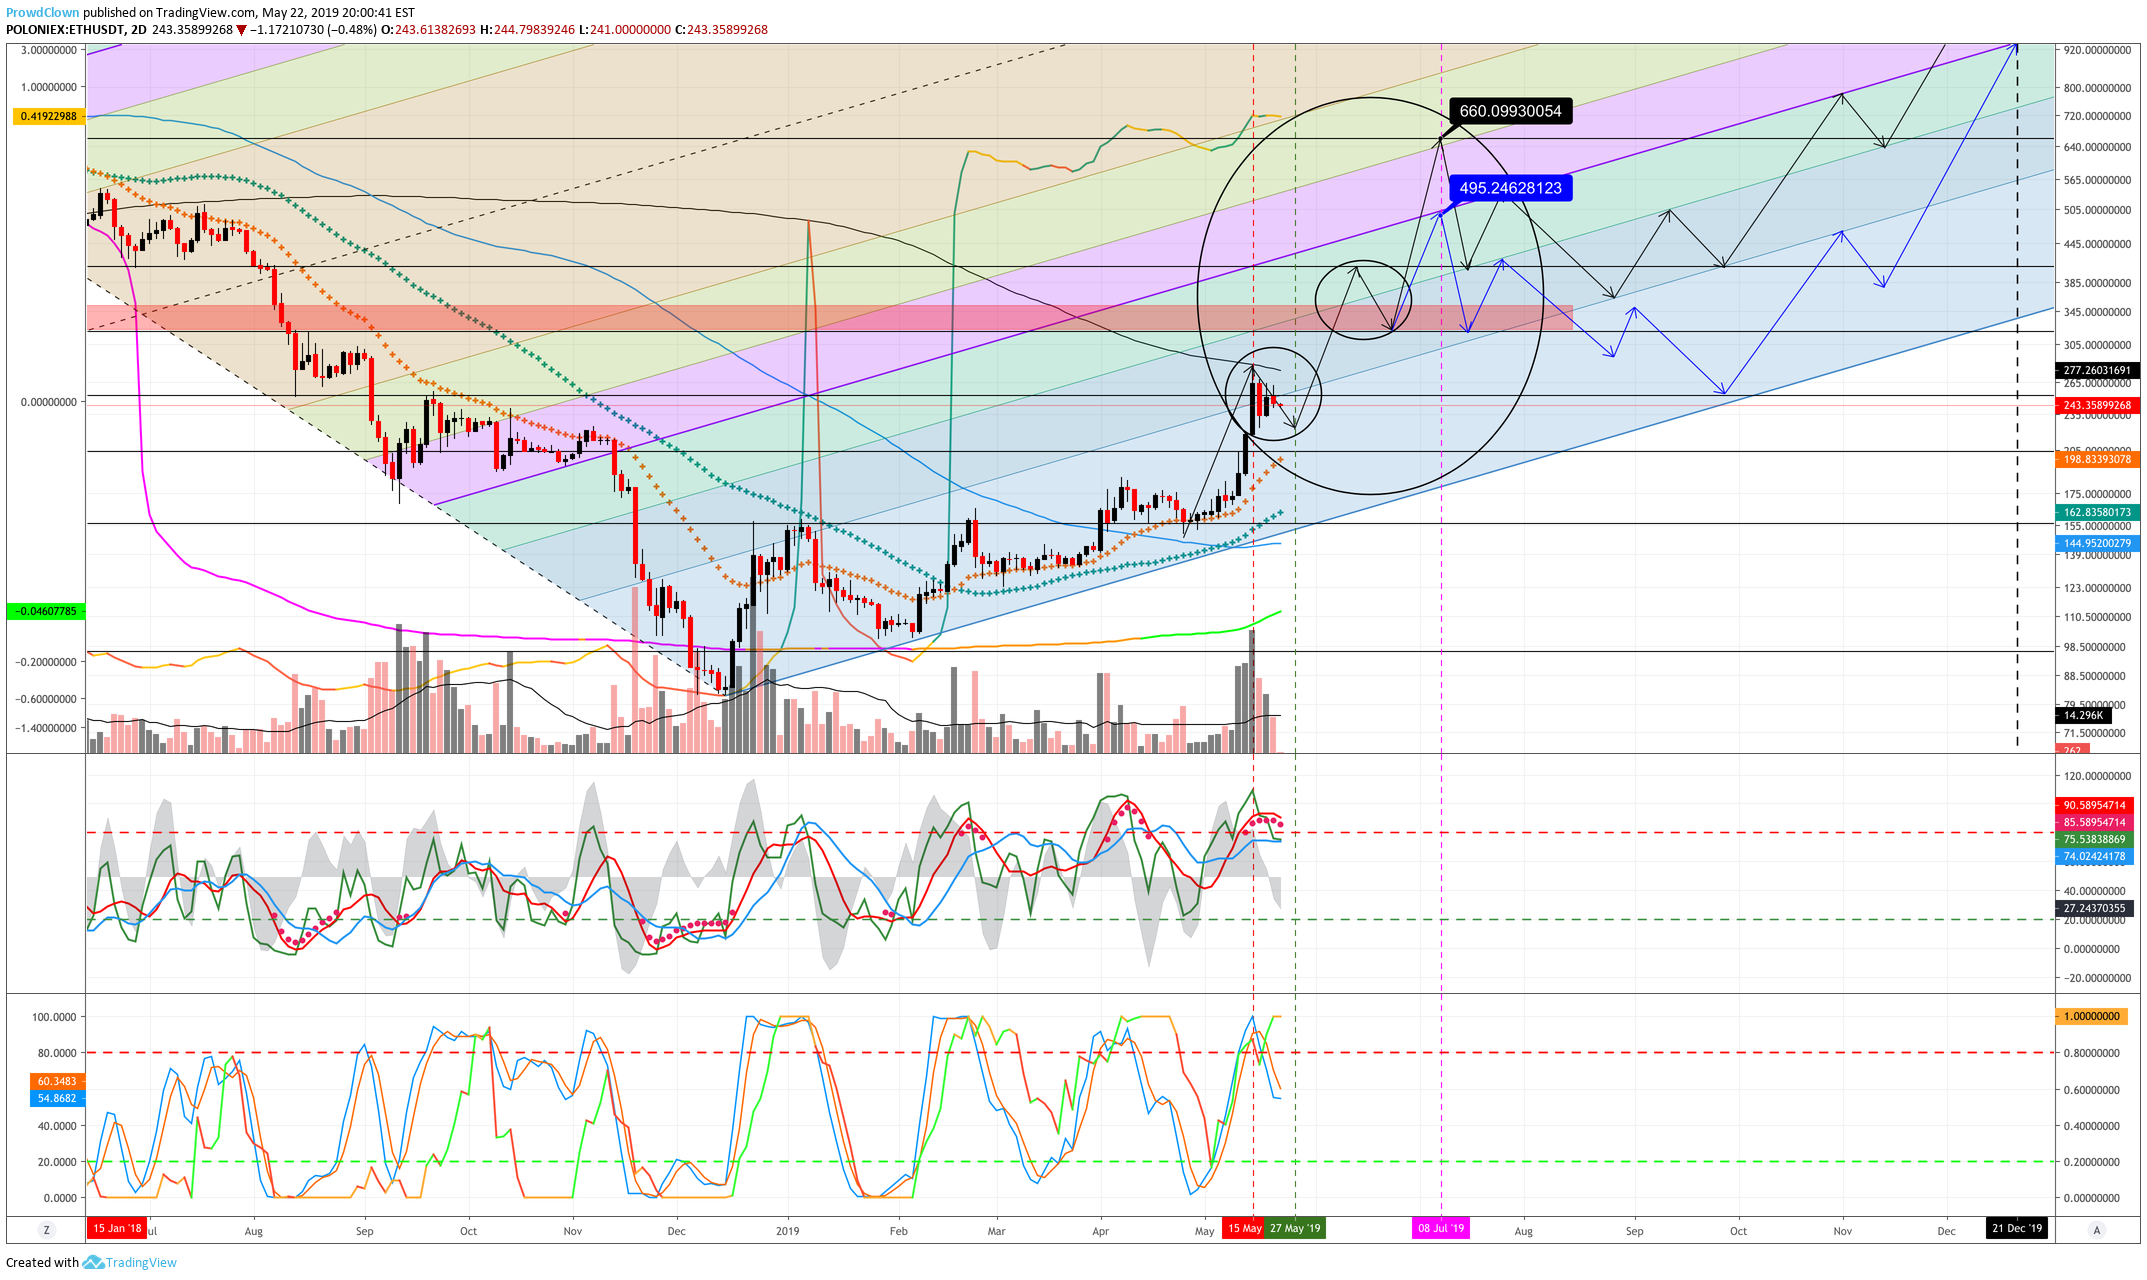This screenshot has width=2147, height=1280.
Task: Click the blue oscillator label 74.02424178
Action: click(x=2094, y=856)
